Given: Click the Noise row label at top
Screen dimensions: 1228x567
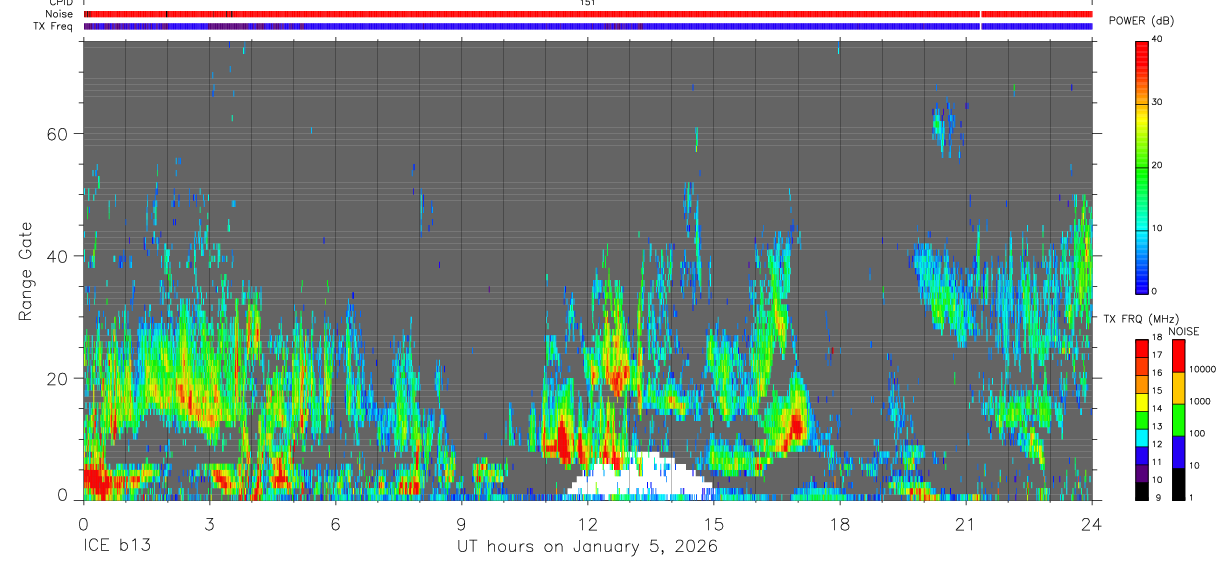Looking at the screenshot, I should pos(59,14).
